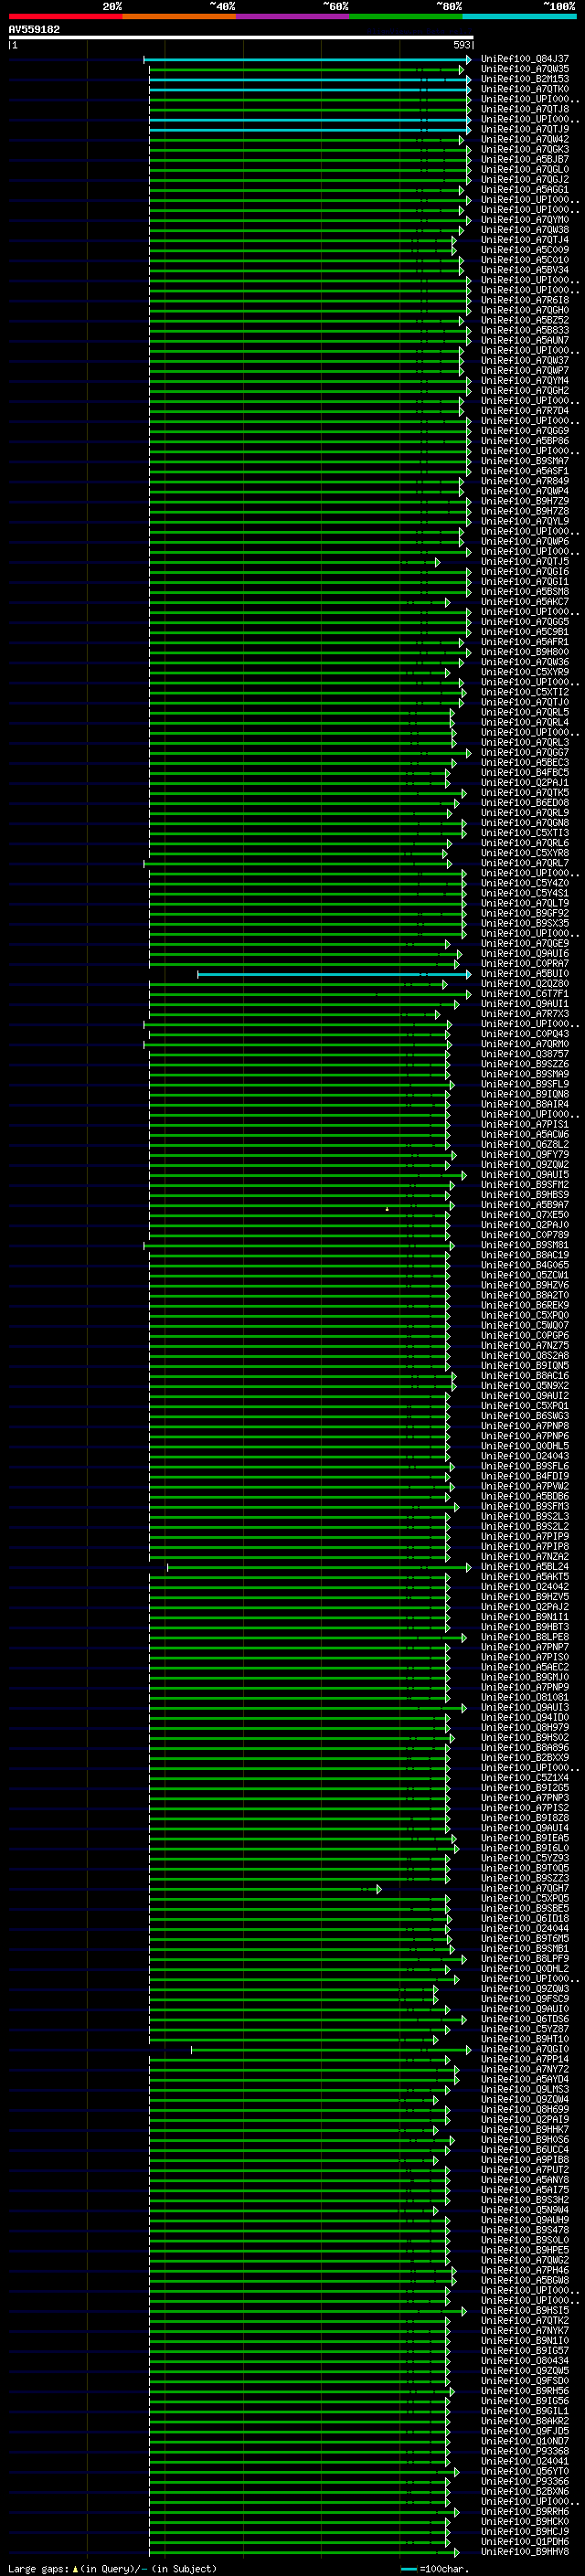Select the UniRef100_Q9AUI5 label
Image resolution: width=585 pixels, height=2576 pixels.
[x=525, y=1175]
